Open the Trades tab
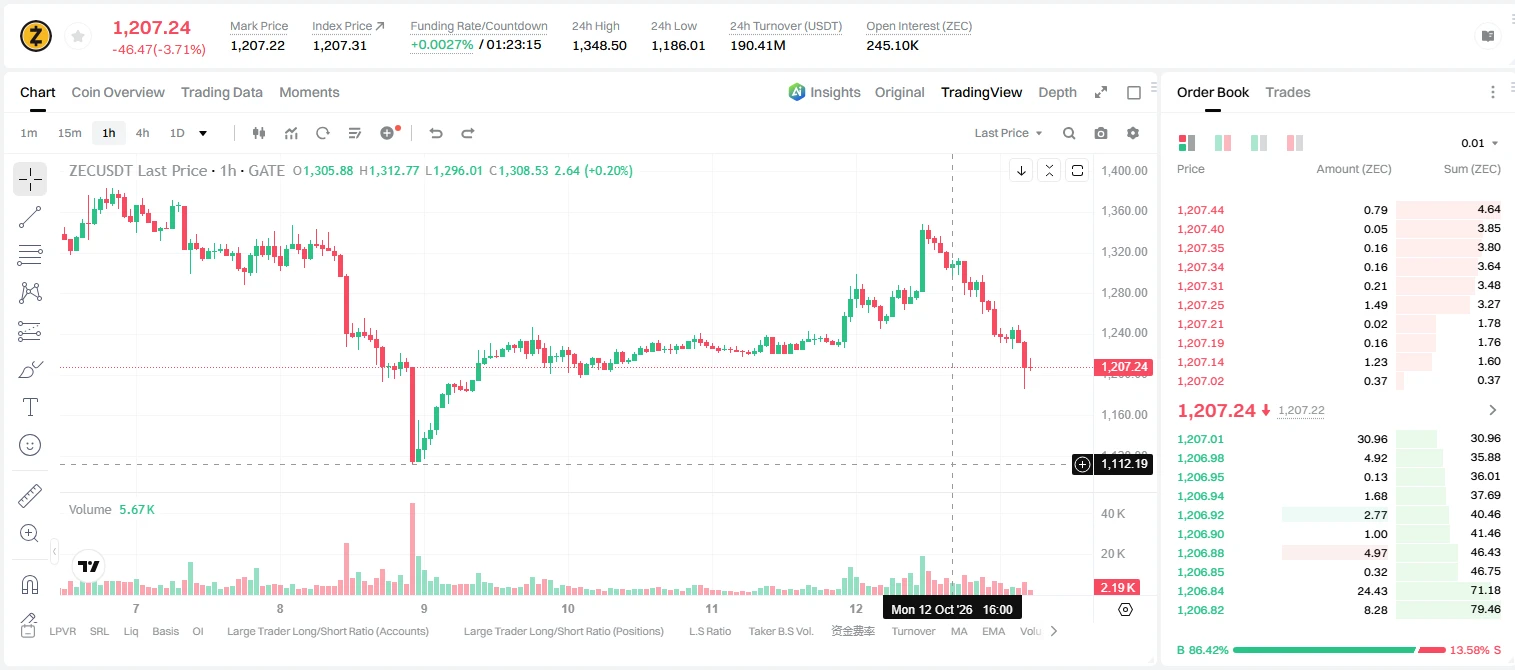This screenshot has width=1515, height=670. tap(1288, 92)
